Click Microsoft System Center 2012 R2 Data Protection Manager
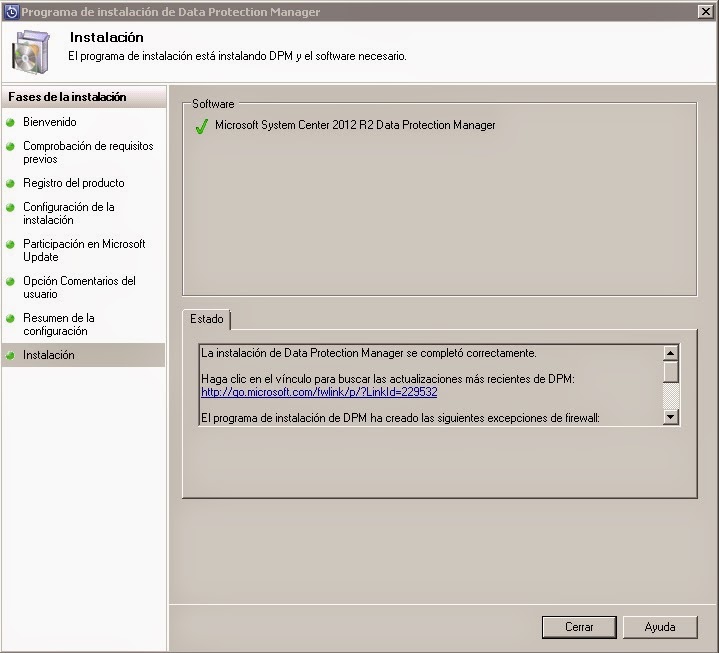The height and width of the screenshot is (653, 719). point(355,125)
